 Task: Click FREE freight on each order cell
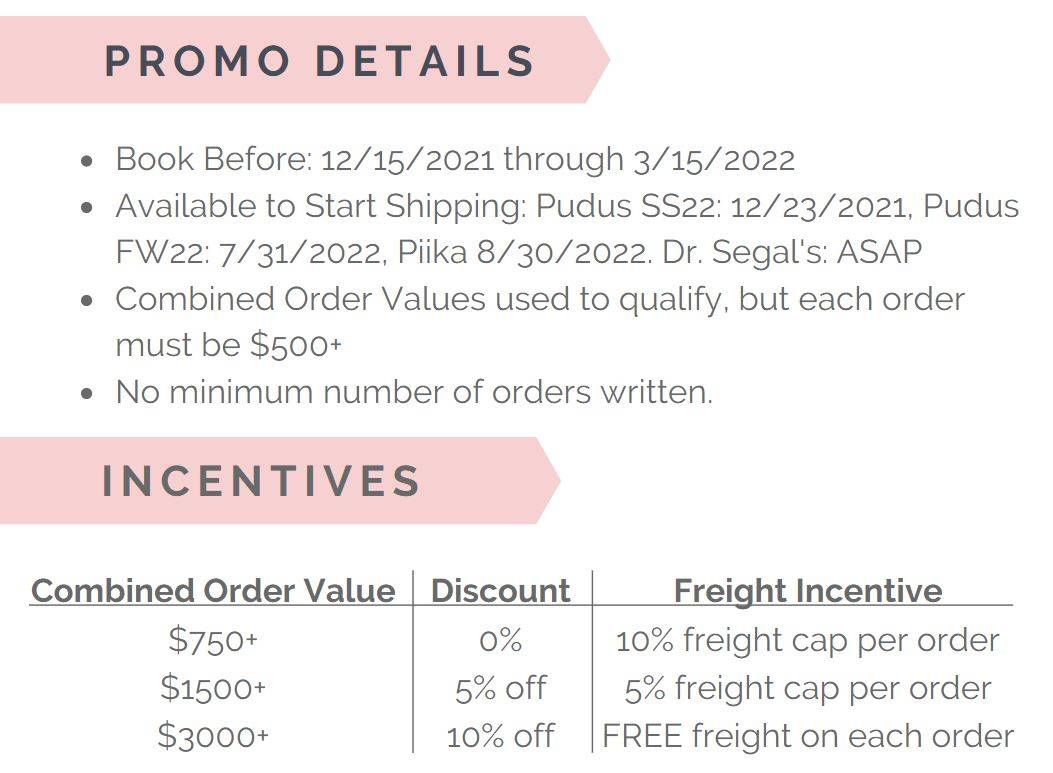[x=808, y=736]
